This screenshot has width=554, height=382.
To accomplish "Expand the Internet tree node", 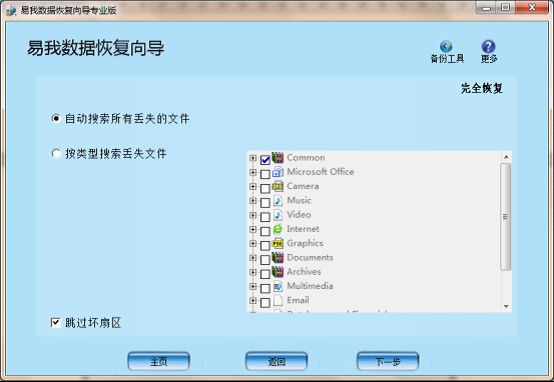I will click(x=253, y=229).
